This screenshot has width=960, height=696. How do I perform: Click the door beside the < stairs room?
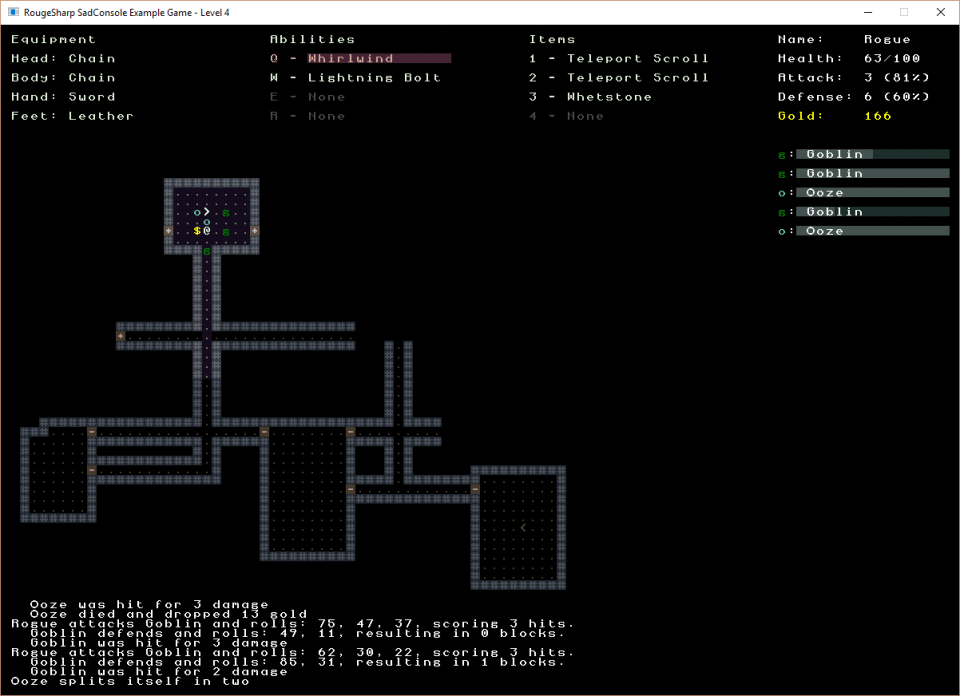tap(475, 489)
